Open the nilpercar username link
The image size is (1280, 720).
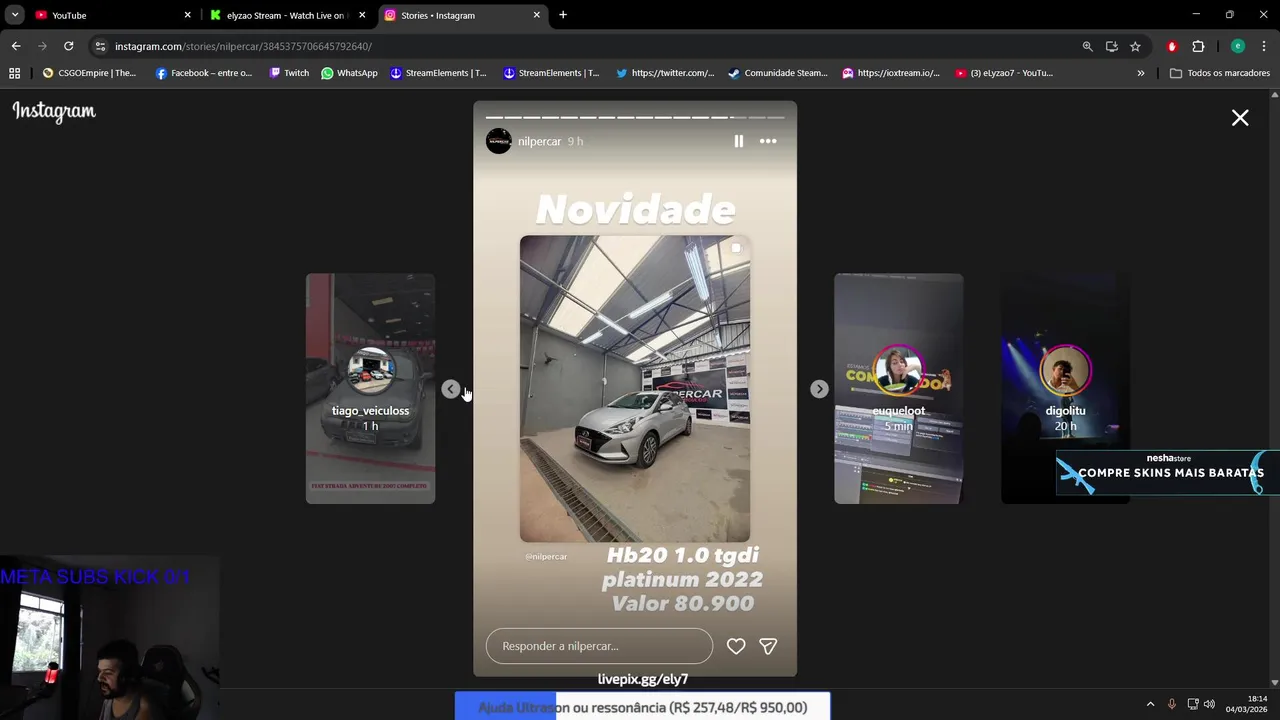[539, 141]
